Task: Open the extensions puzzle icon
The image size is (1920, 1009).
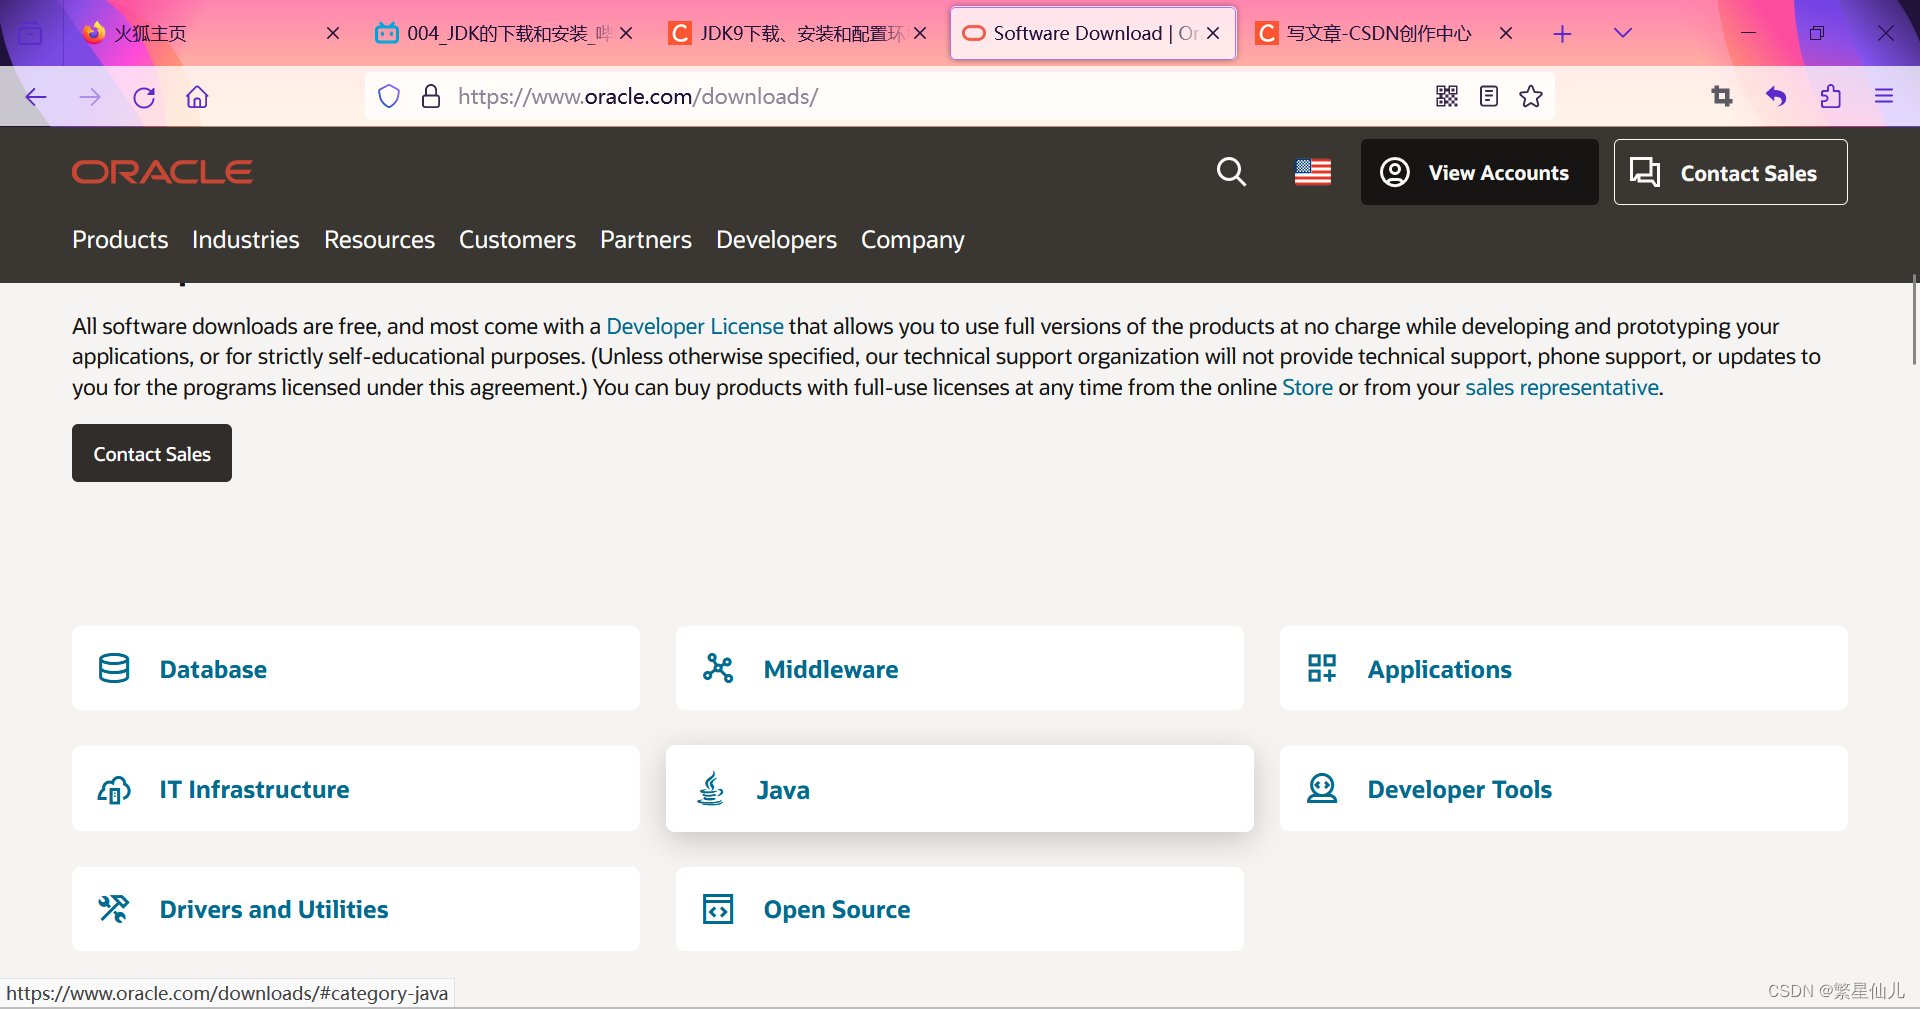Action: (1831, 96)
